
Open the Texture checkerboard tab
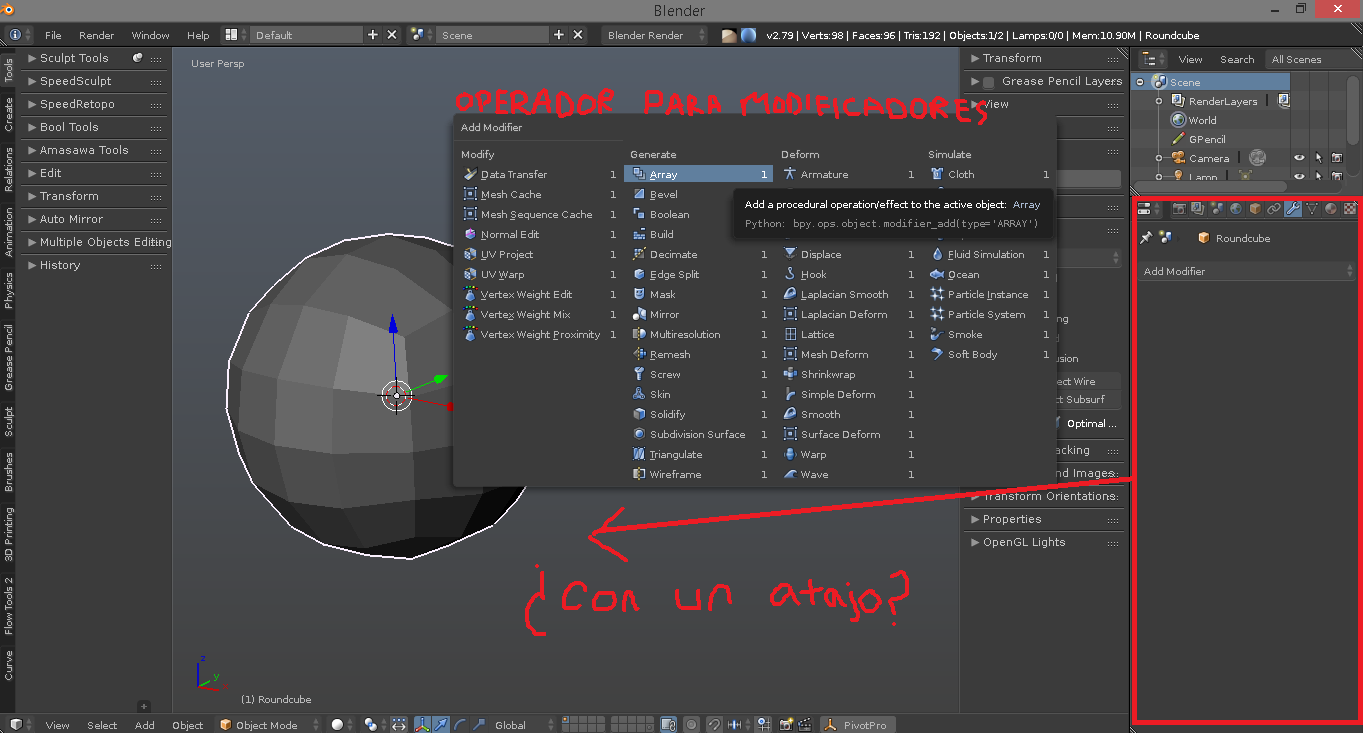(1350, 209)
